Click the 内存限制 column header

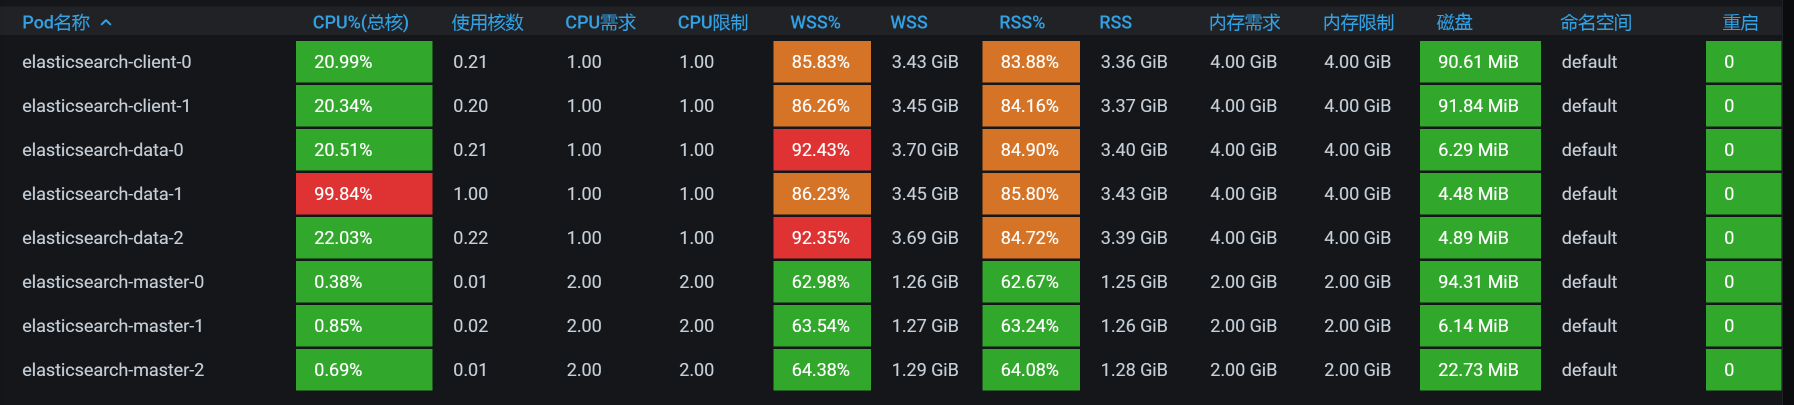point(1358,22)
